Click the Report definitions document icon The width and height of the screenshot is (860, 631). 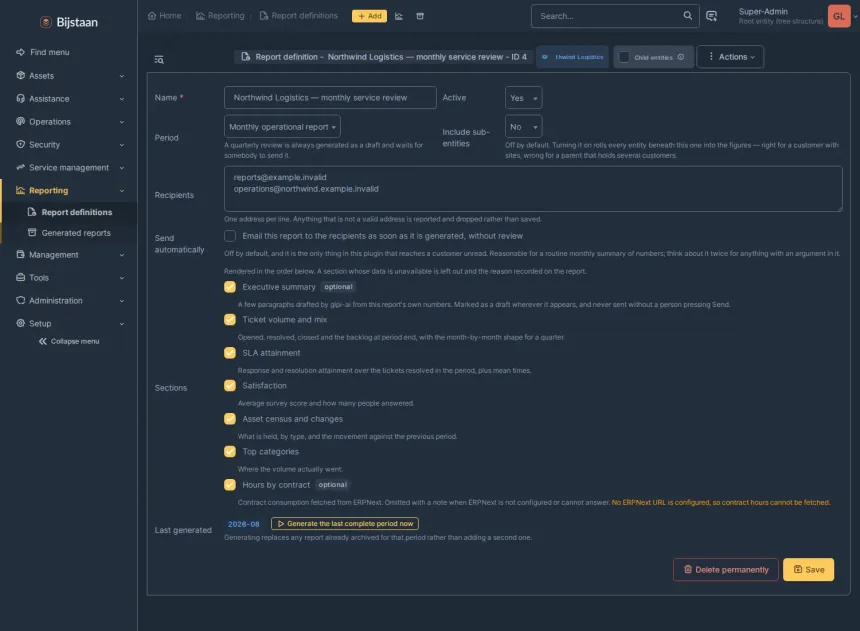32,212
